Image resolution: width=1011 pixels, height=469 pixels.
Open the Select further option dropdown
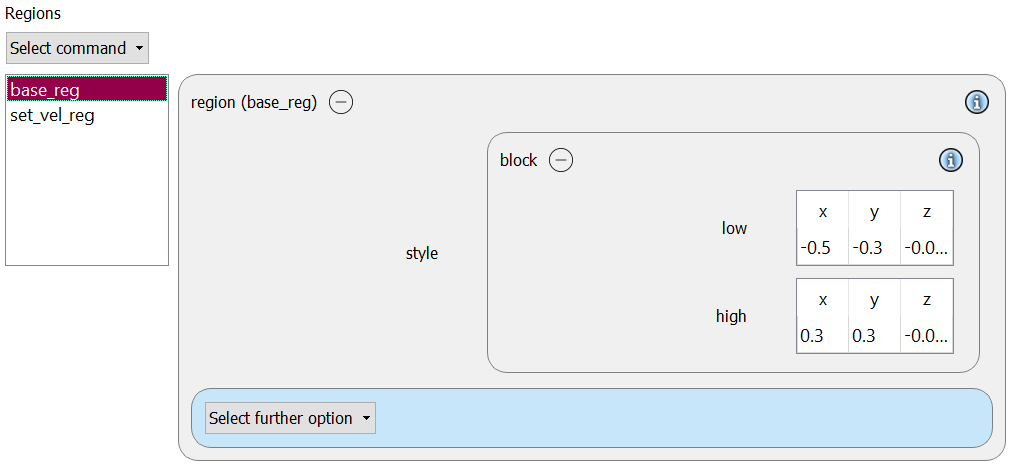(x=290, y=418)
